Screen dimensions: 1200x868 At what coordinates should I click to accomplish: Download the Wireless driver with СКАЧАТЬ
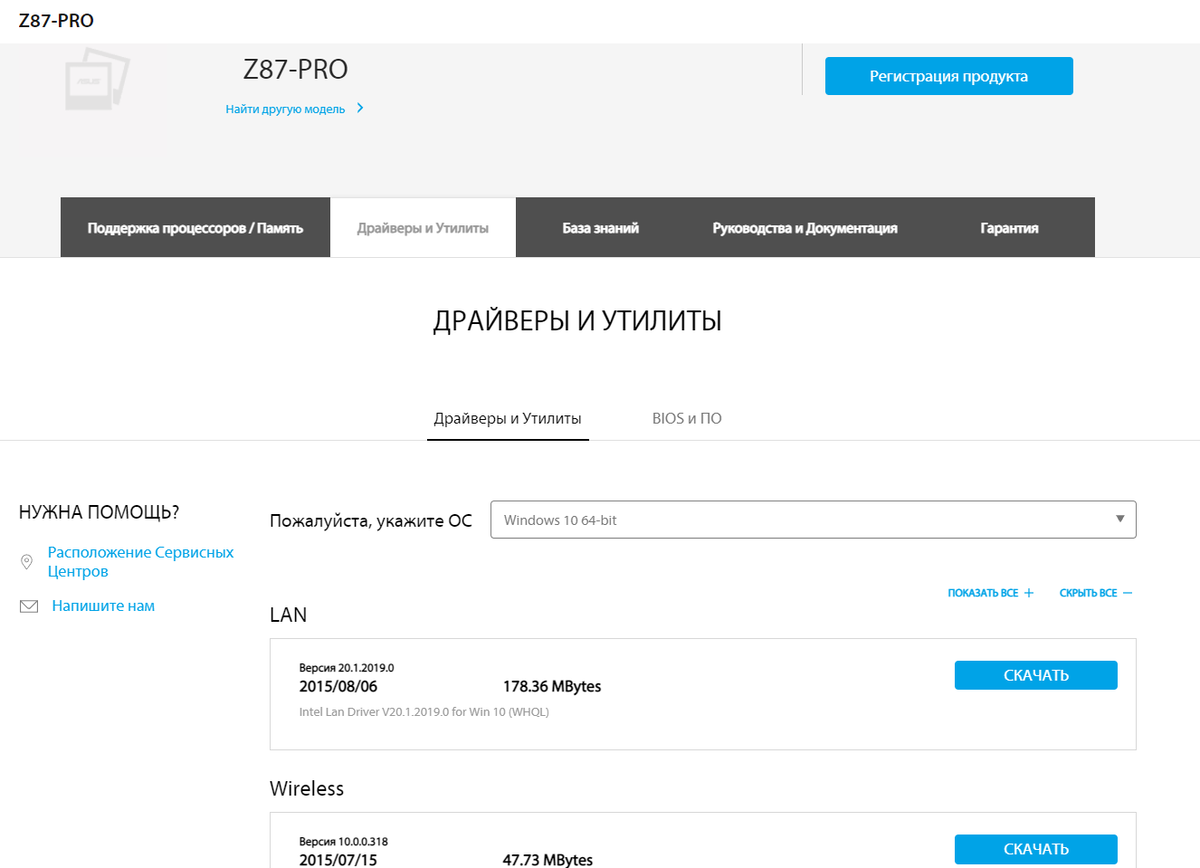tap(1036, 849)
